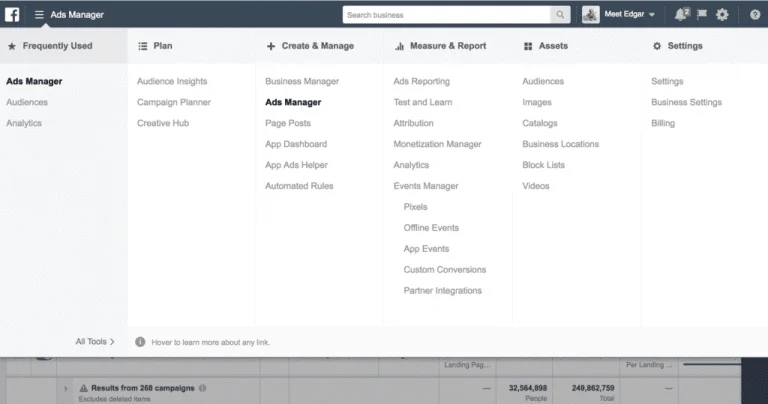Viewport: 768px width, 404px height.
Task: Open Analytics under Frequently Used
Action: 24,123
